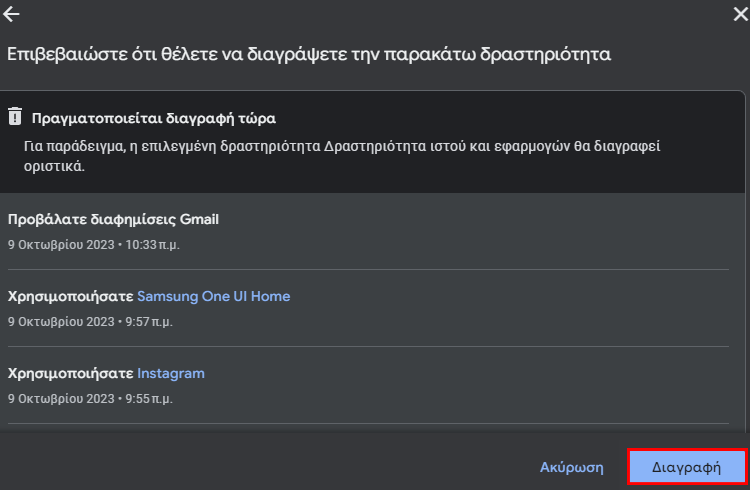Open the Instagram link
This screenshot has height=490, width=750.
(171, 373)
